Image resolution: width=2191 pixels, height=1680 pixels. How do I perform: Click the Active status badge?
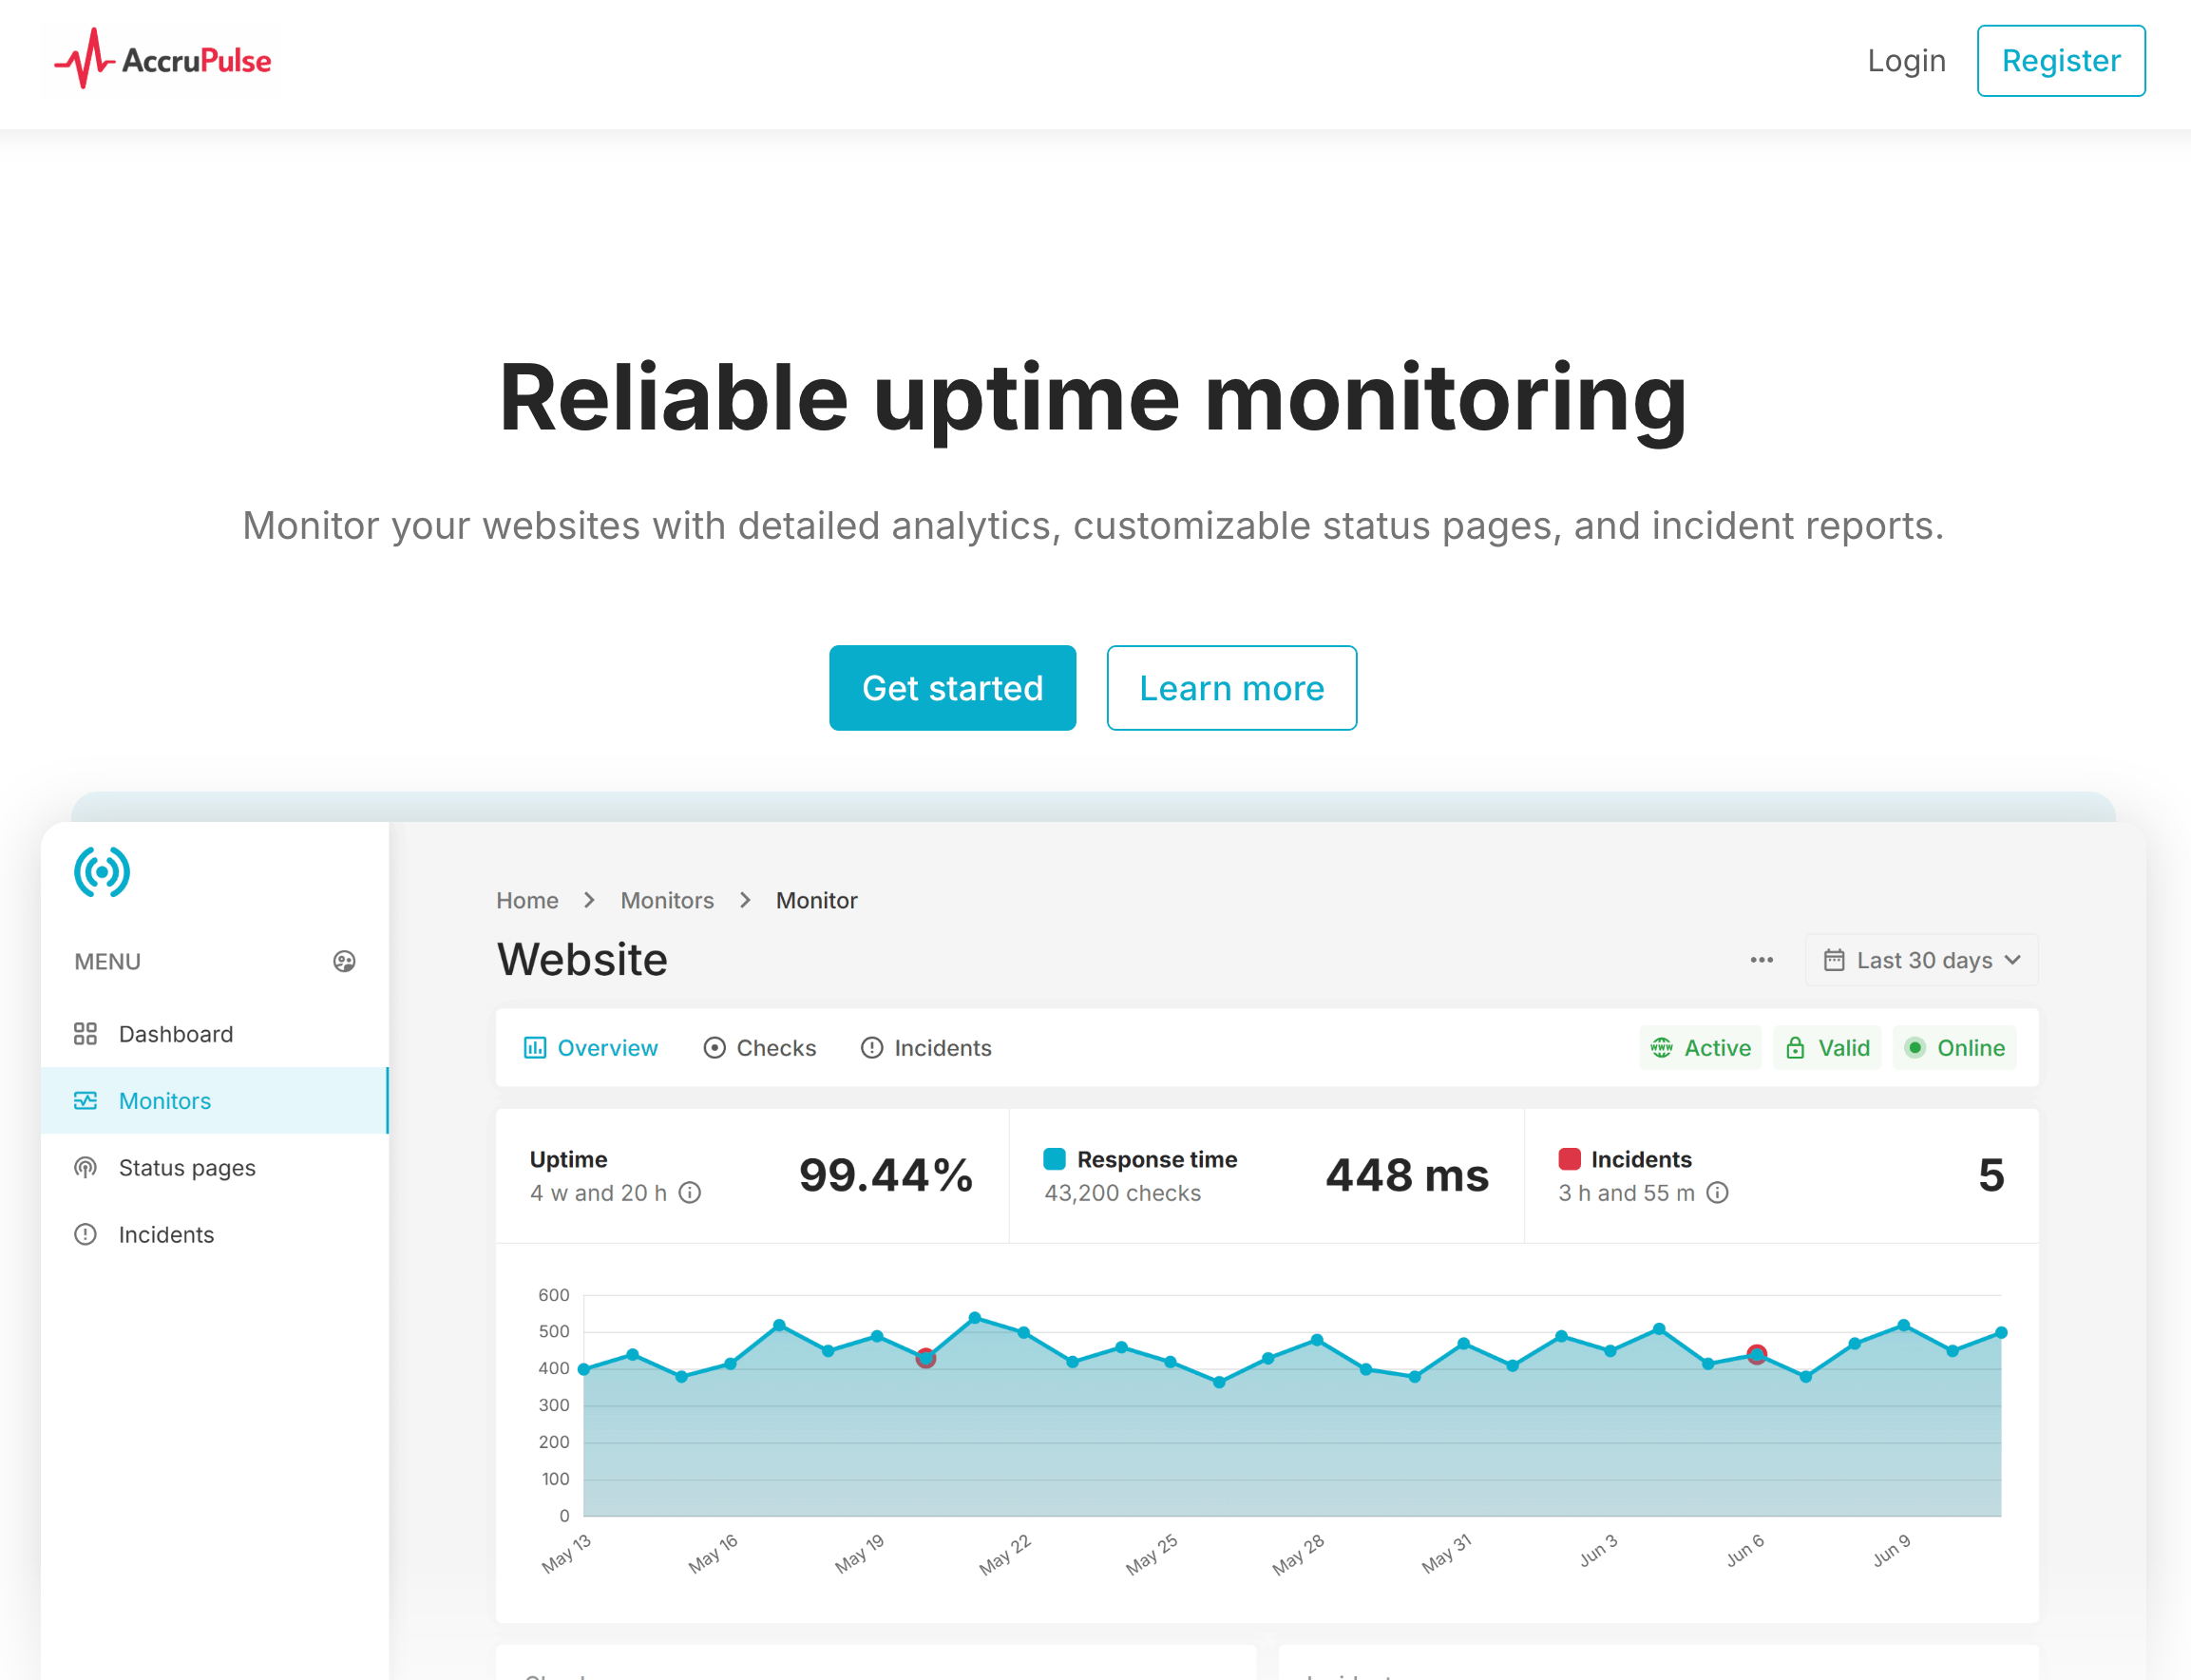tap(1700, 1048)
